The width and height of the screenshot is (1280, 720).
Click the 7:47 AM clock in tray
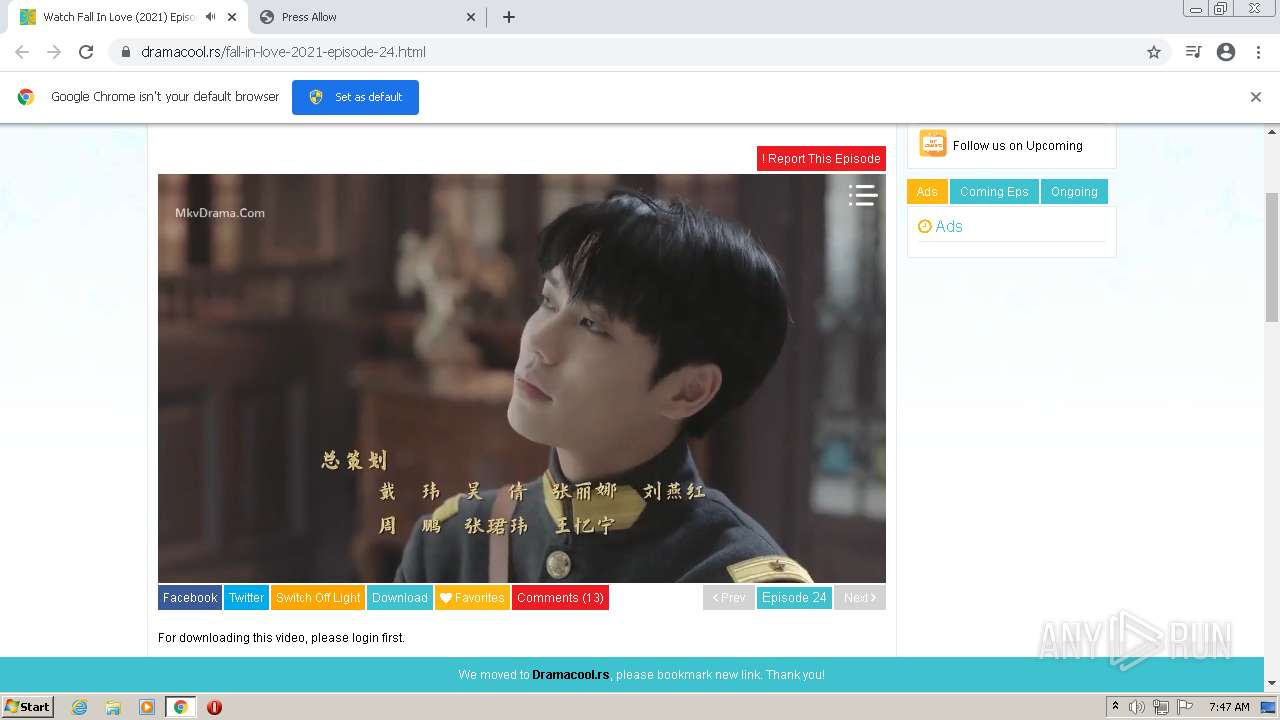(x=1229, y=707)
